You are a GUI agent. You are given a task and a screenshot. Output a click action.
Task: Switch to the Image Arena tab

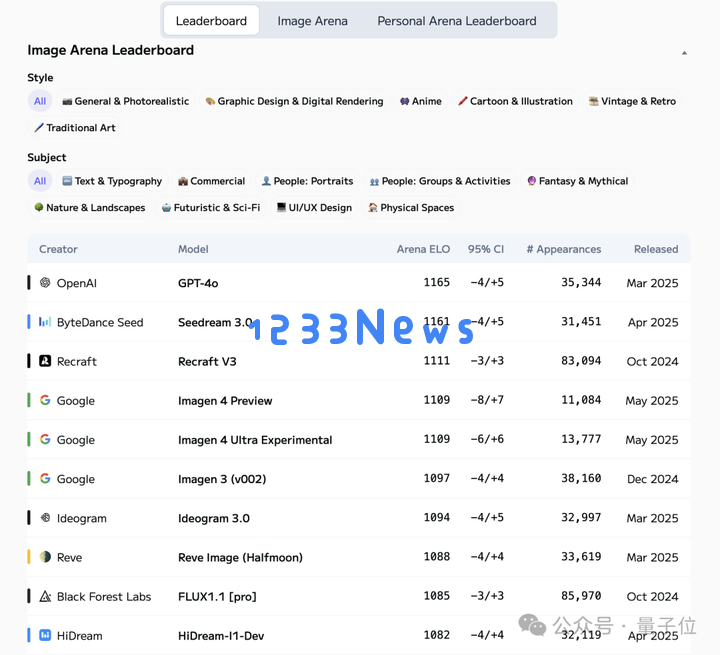tap(312, 21)
